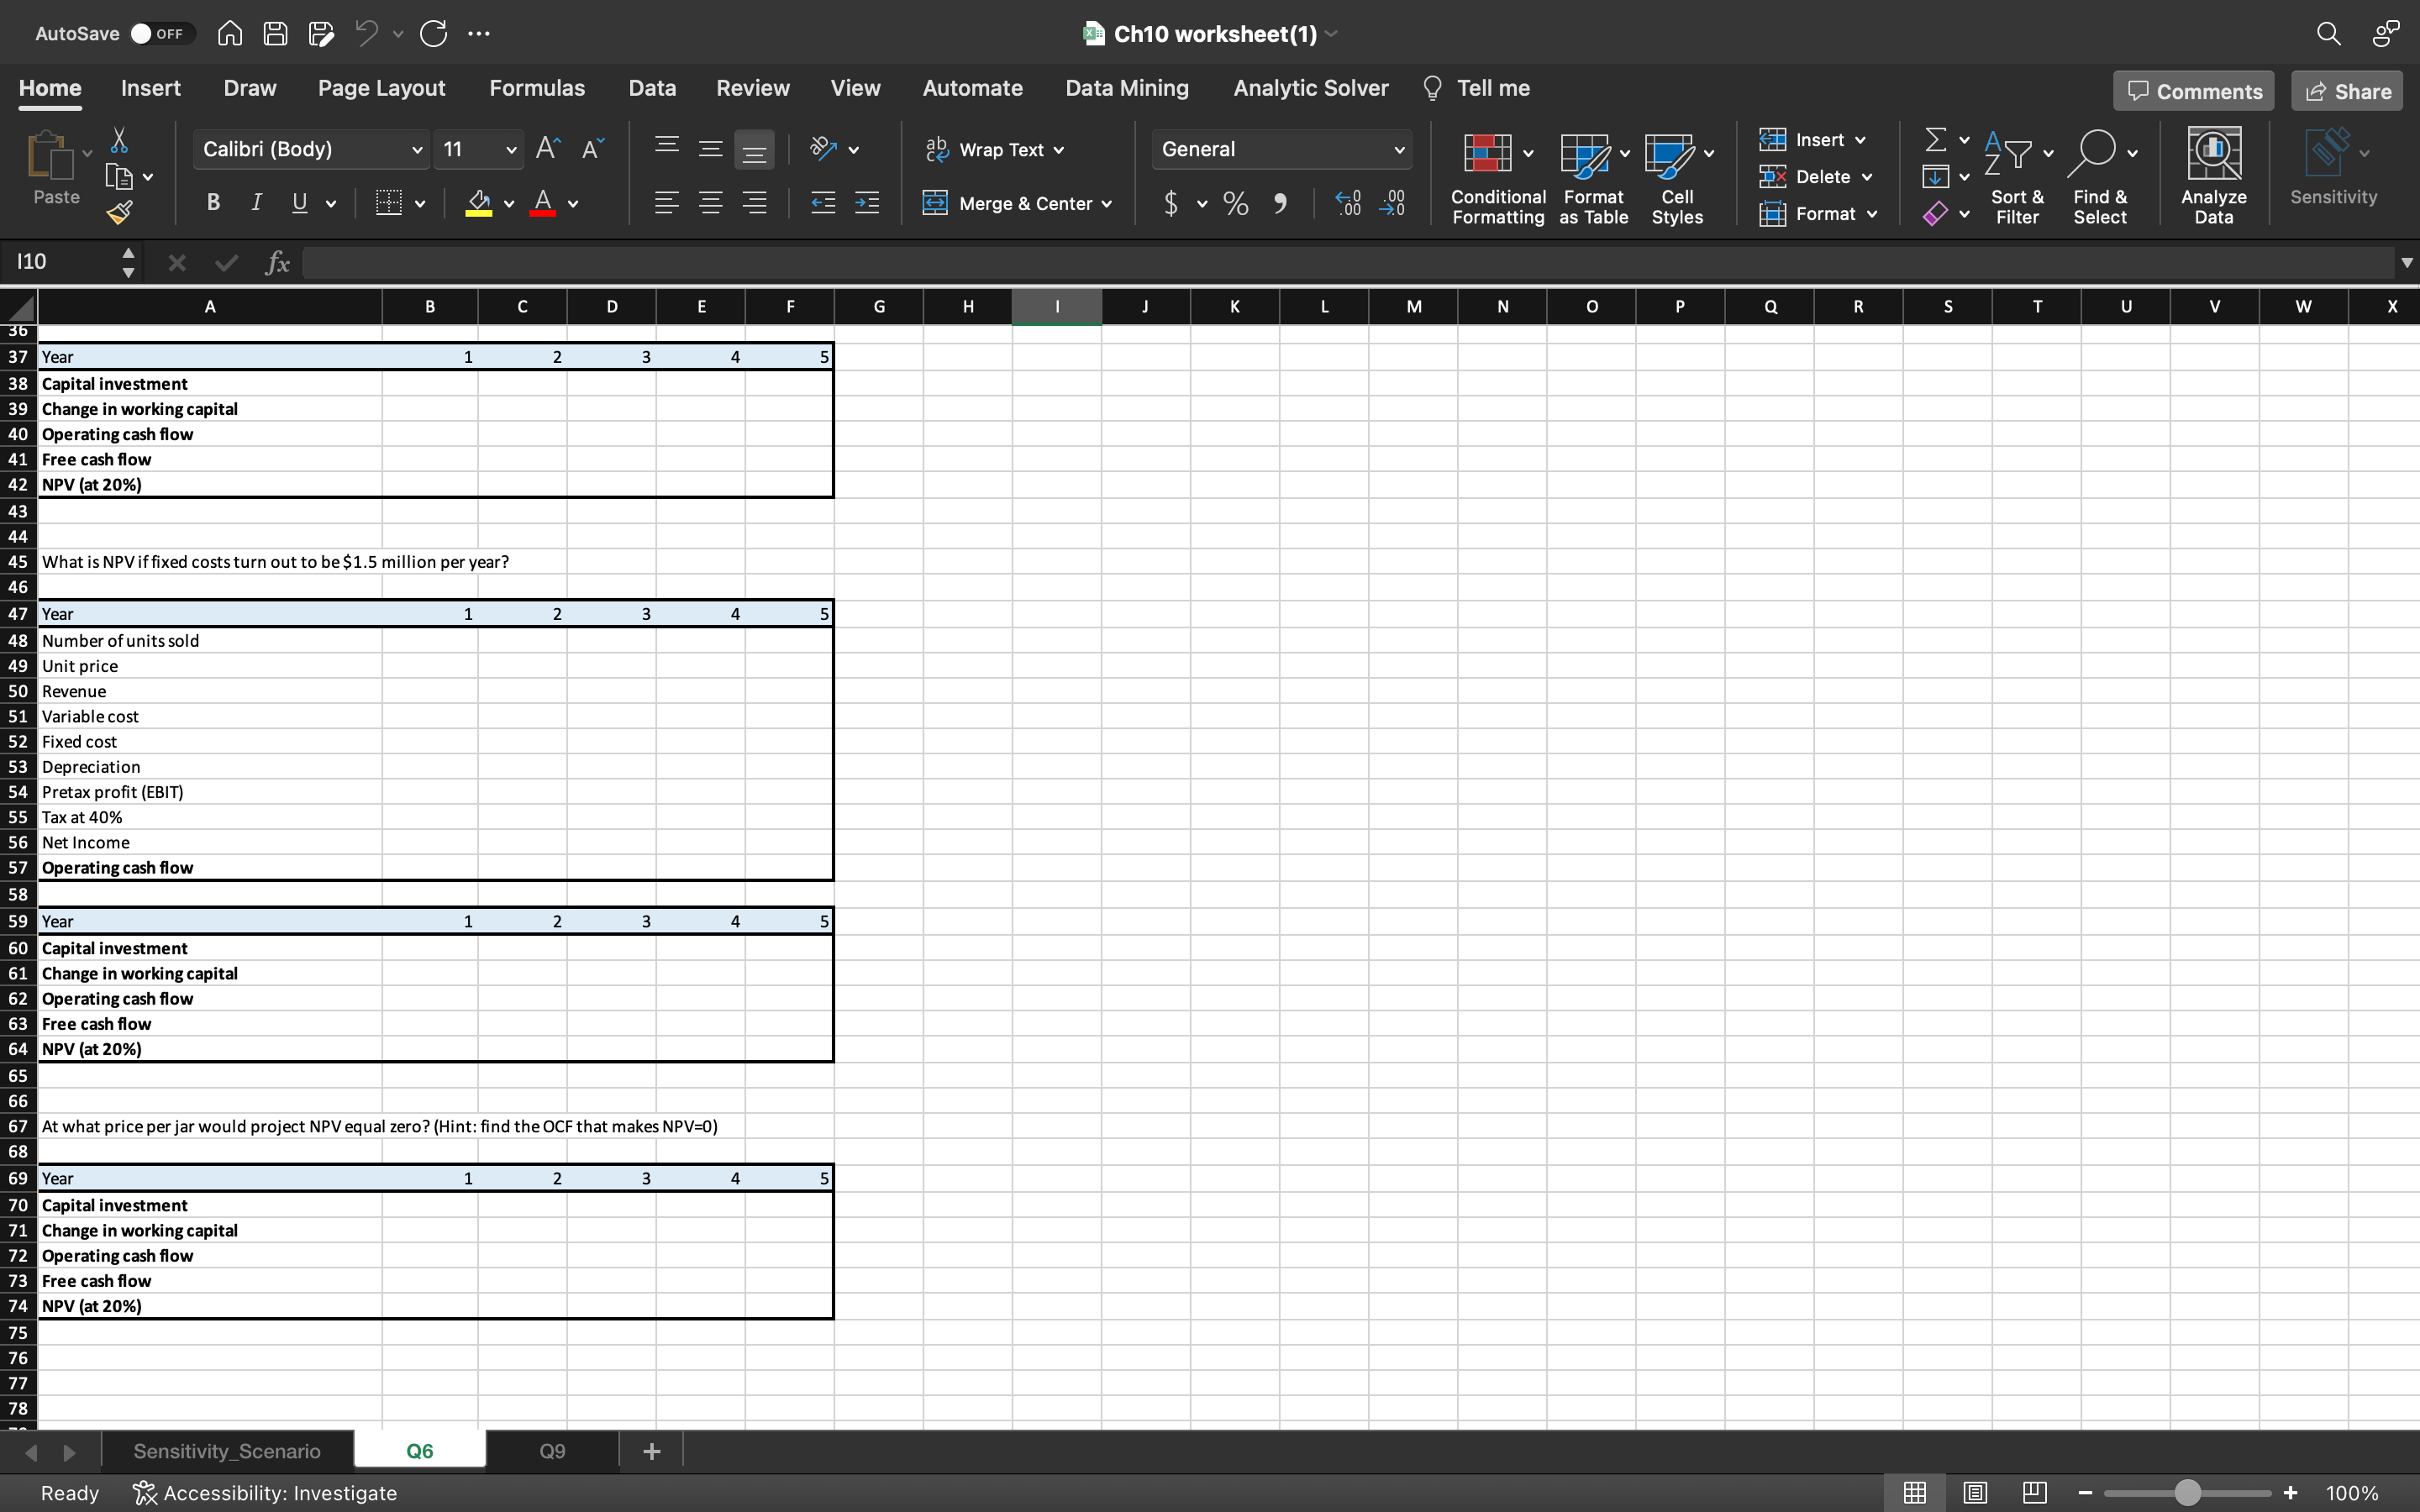Open the Format cells dropdown
Viewport: 2420px width, 1512px height.
(x=1818, y=214)
